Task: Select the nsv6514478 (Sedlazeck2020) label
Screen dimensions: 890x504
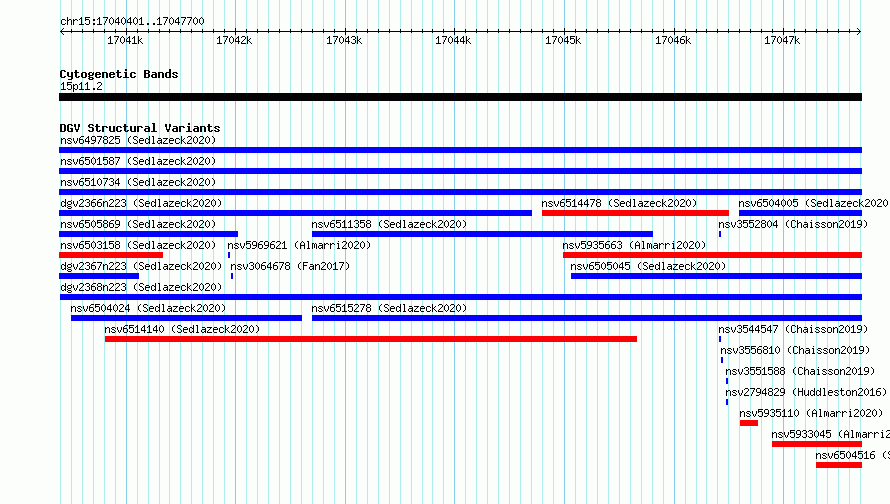Action: (619, 203)
